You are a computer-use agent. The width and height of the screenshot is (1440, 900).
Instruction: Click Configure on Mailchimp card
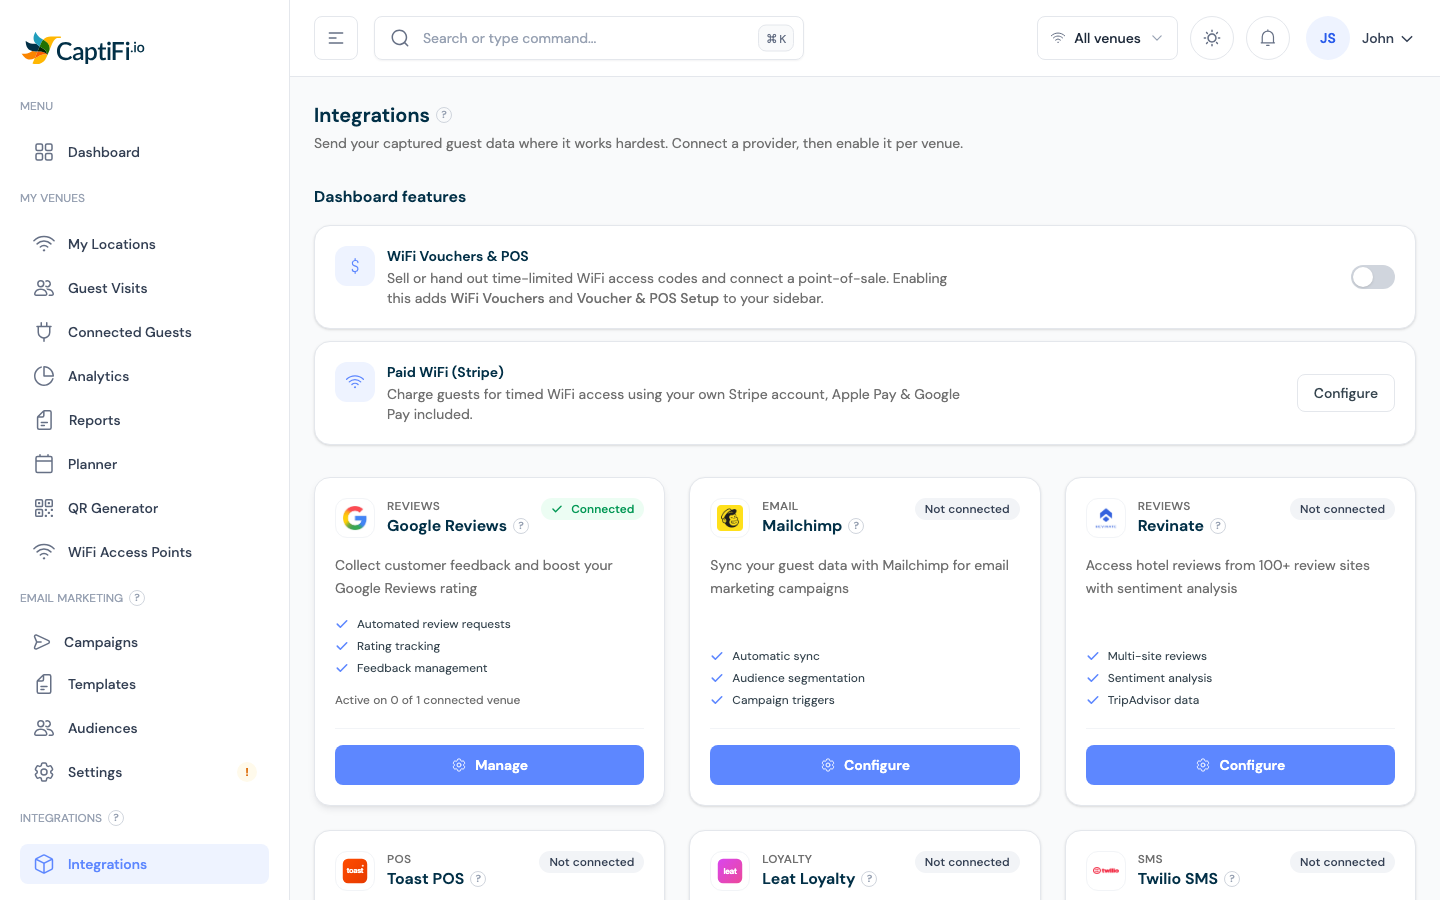point(865,765)
